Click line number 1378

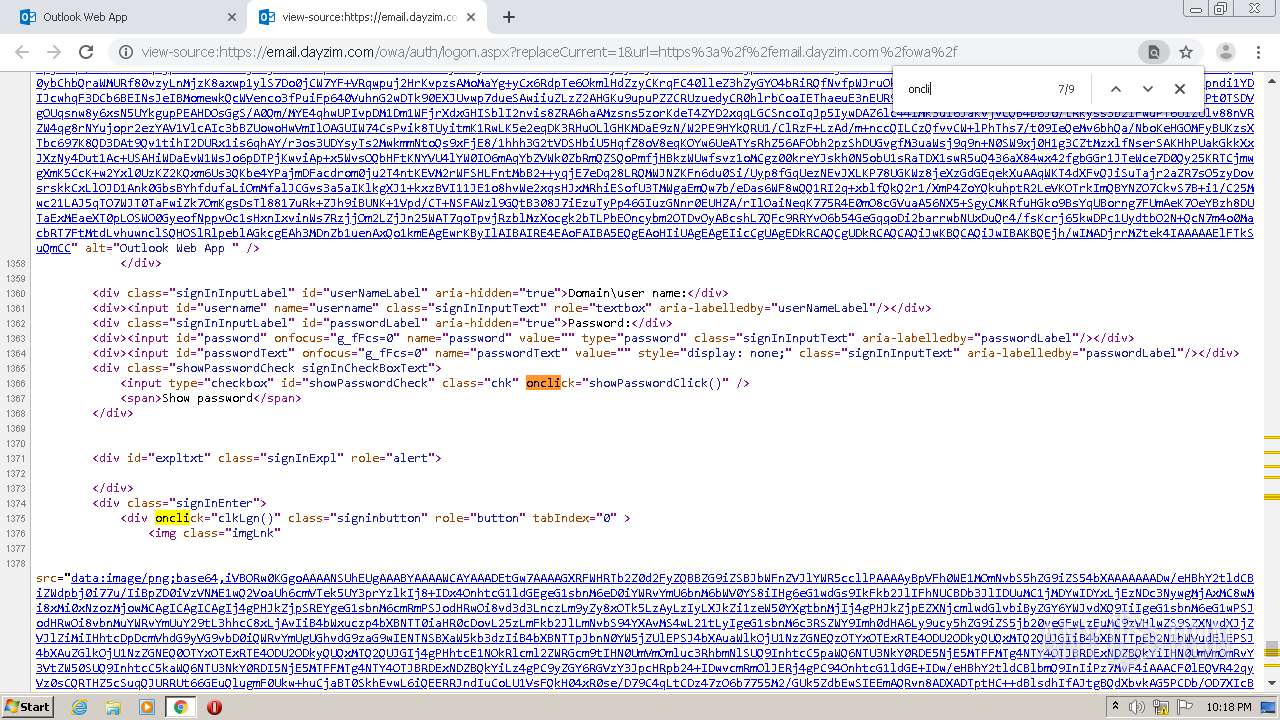[x=15, y=564]
